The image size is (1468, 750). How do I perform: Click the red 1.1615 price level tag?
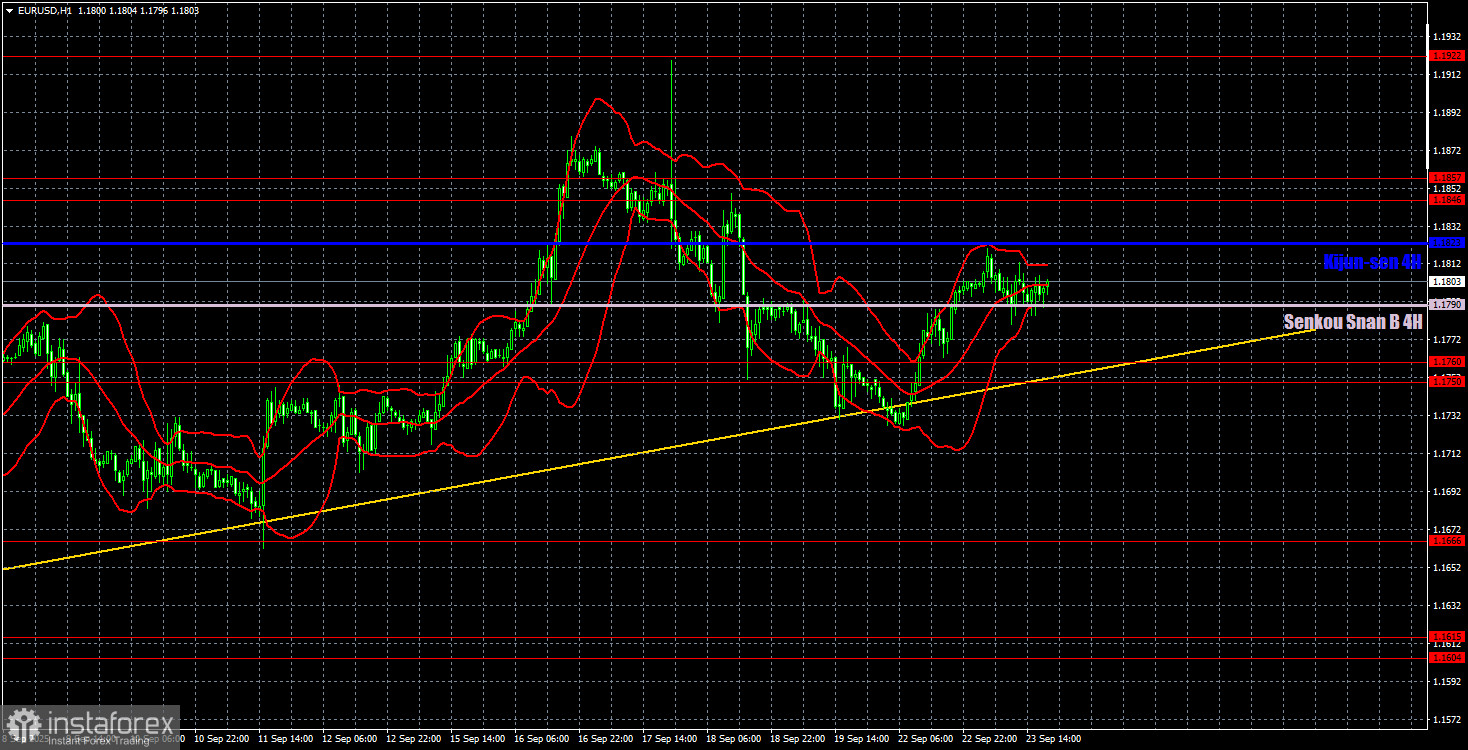click(x=1447, y=636)
